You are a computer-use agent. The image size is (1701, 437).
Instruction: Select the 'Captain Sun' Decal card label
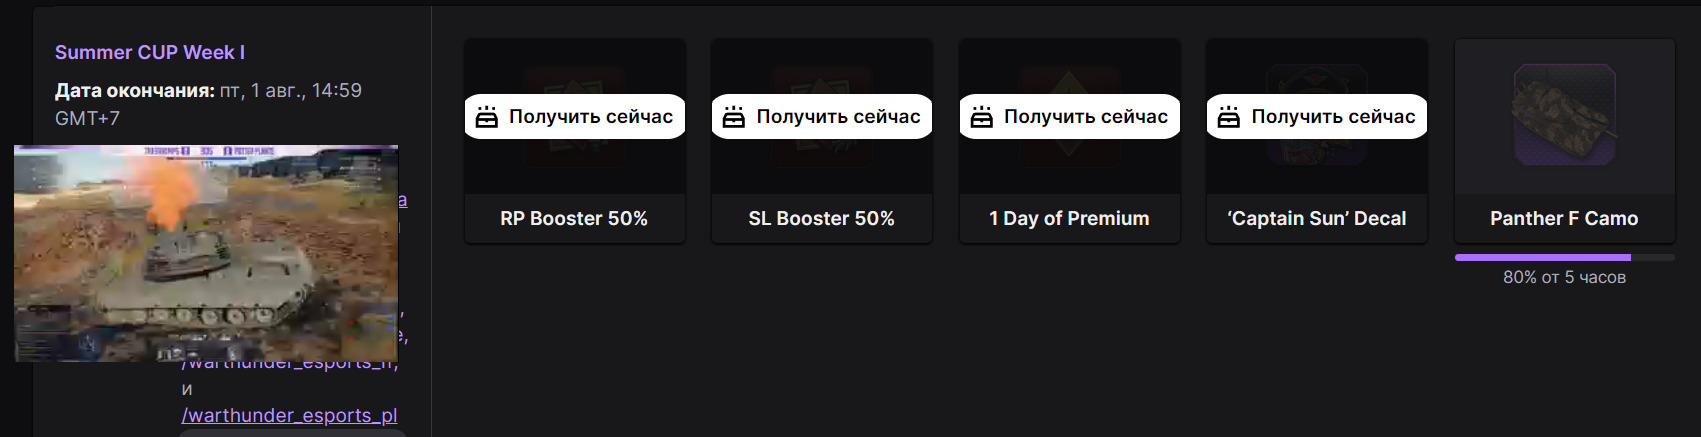pyautogui.click(x=1316, y=218)
